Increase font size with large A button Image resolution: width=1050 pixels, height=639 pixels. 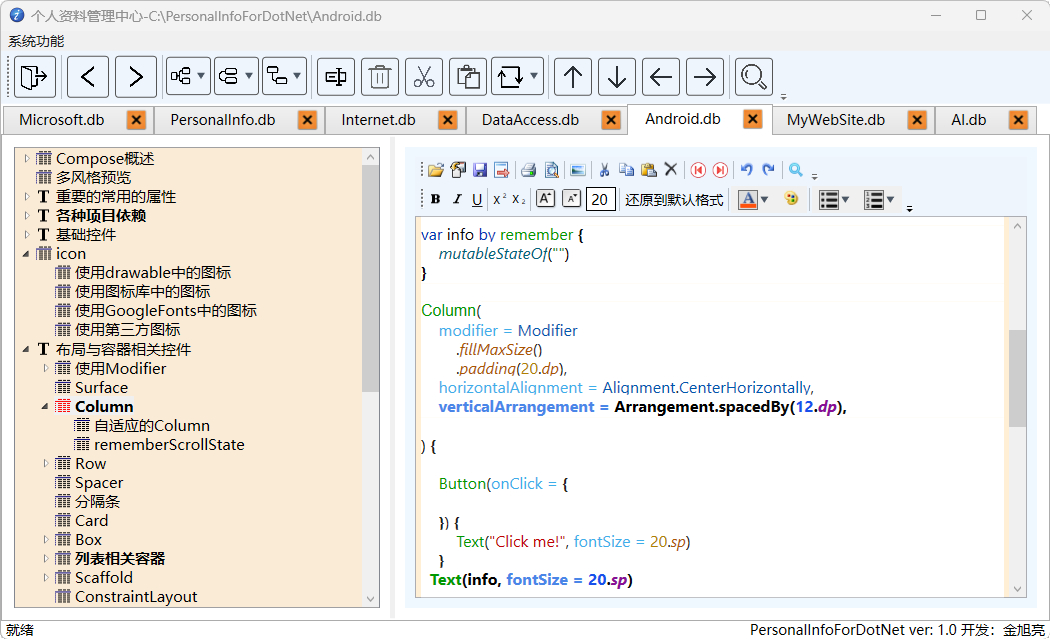[x=546, y=199]
